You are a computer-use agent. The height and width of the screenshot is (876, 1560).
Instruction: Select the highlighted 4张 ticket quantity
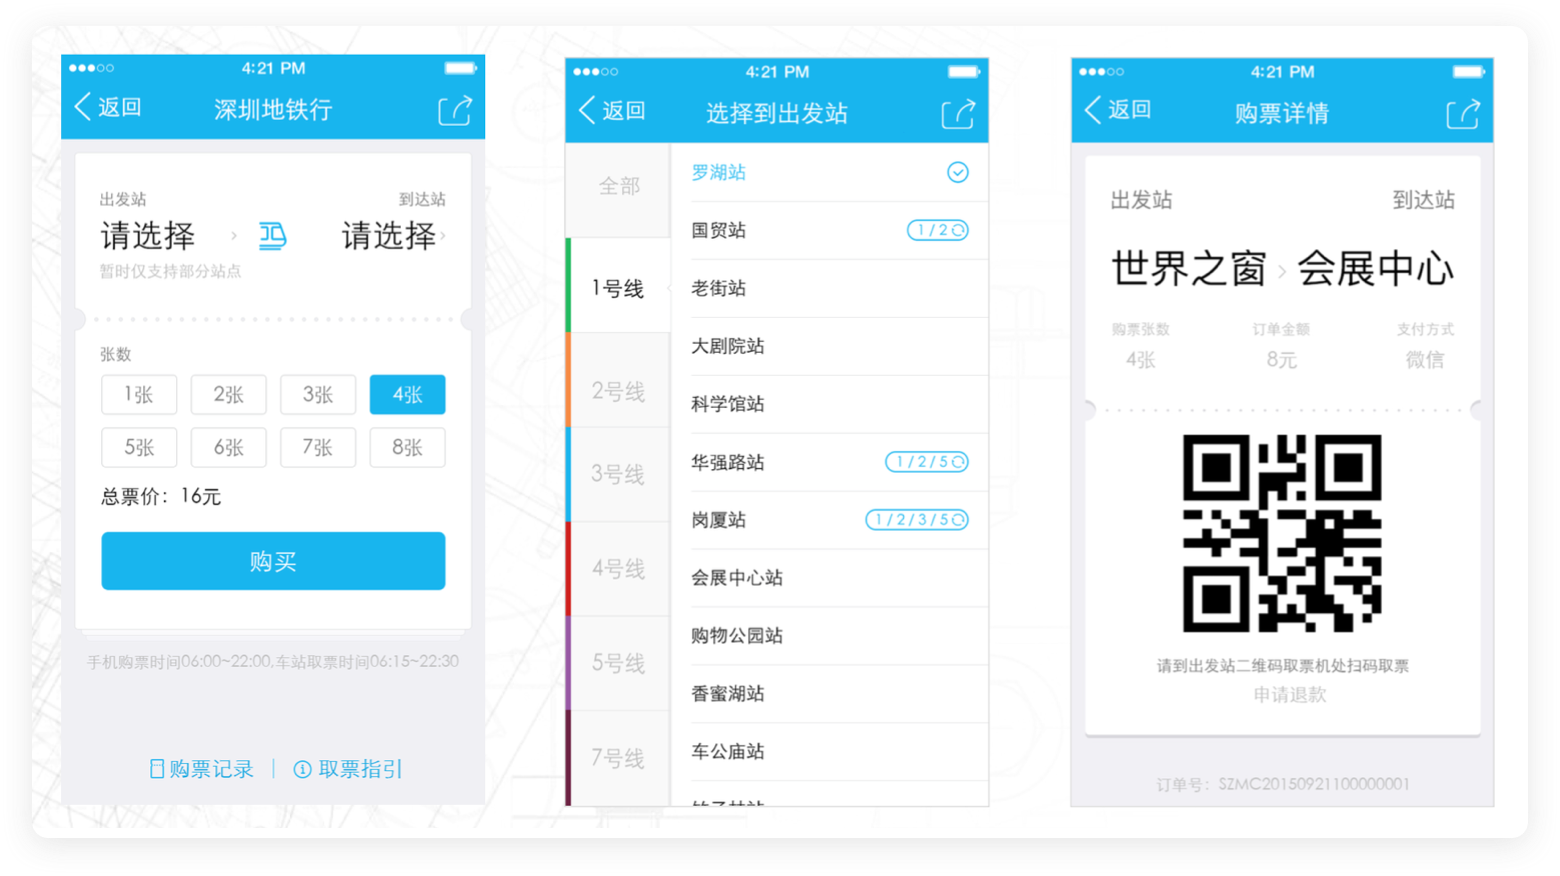pyautogui.click(x=407, y=395)
